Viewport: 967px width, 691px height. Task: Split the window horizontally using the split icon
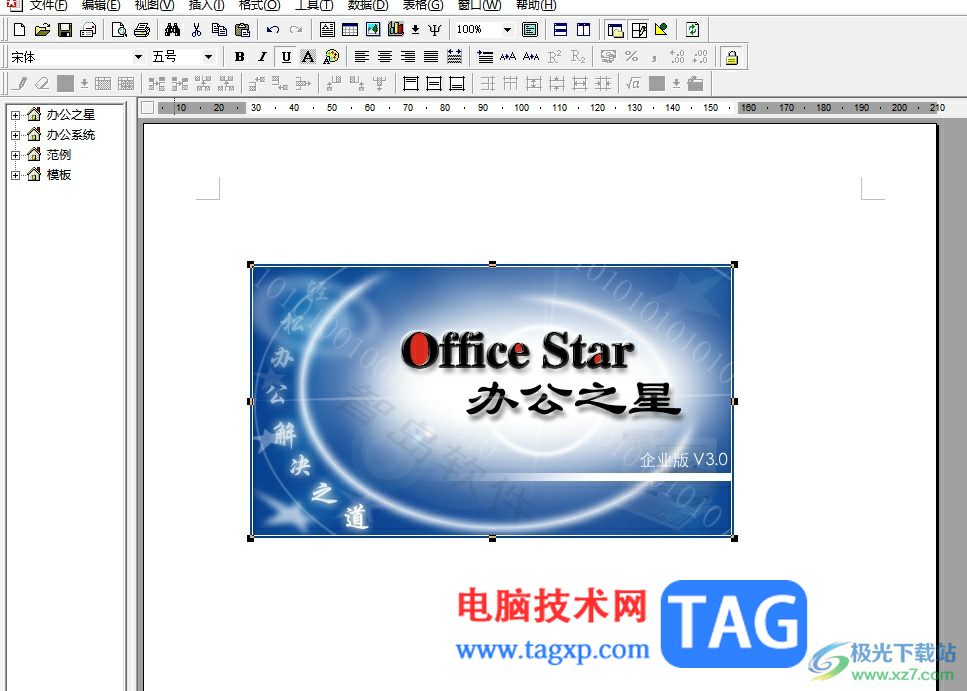pyautogui.click(x=561, y=30)
